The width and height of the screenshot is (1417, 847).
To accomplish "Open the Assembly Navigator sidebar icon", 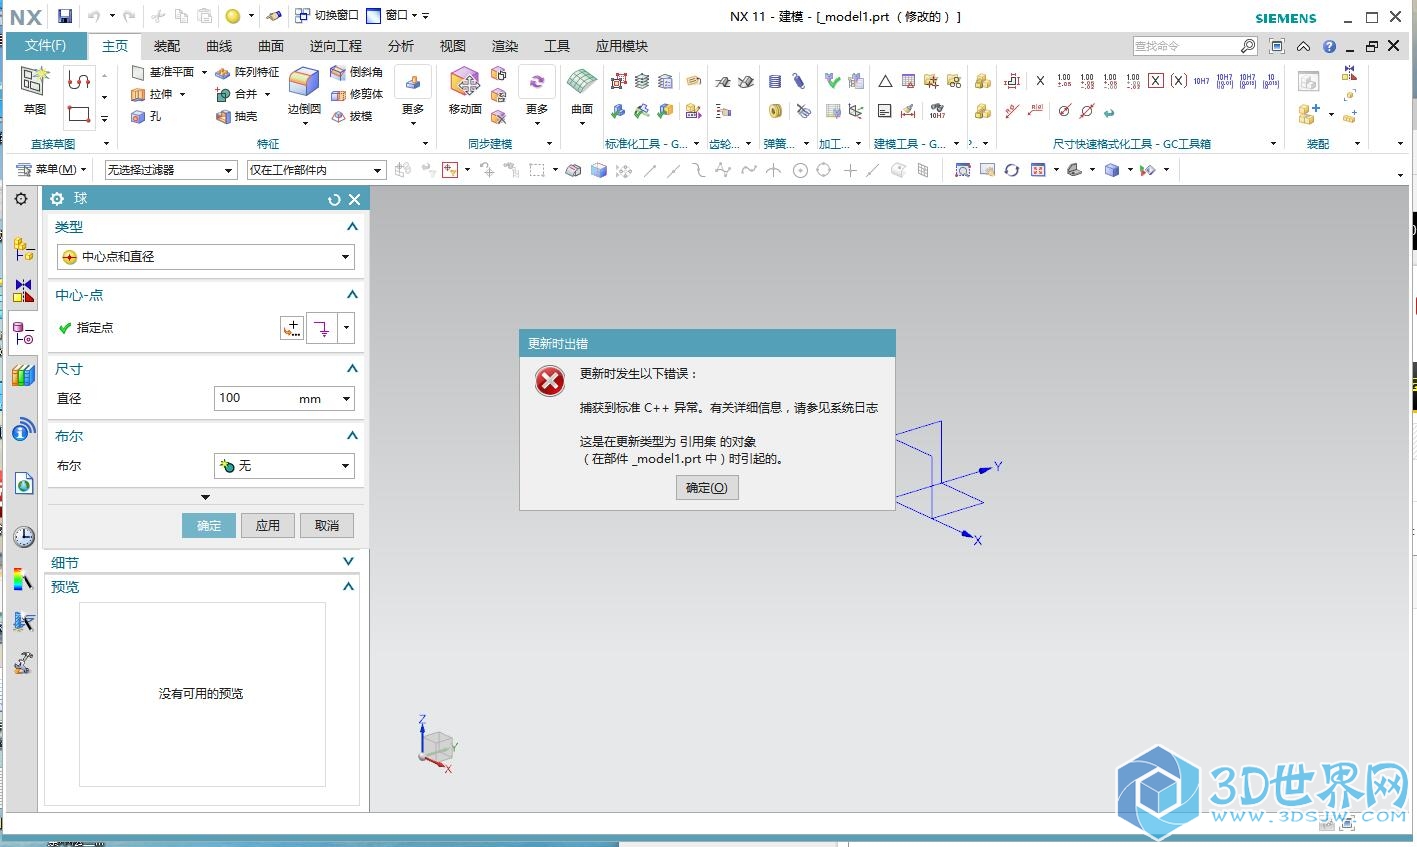I will tap(23, 248).
